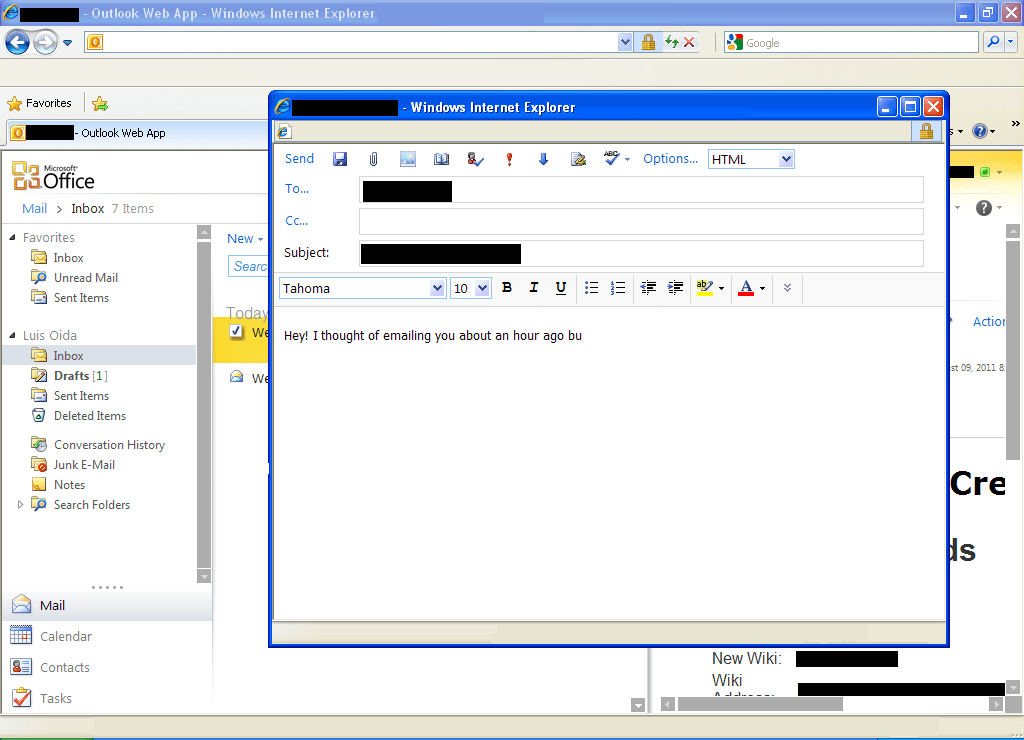
Task: Click the Mail breadcrumb link
Action: point(34,208)
